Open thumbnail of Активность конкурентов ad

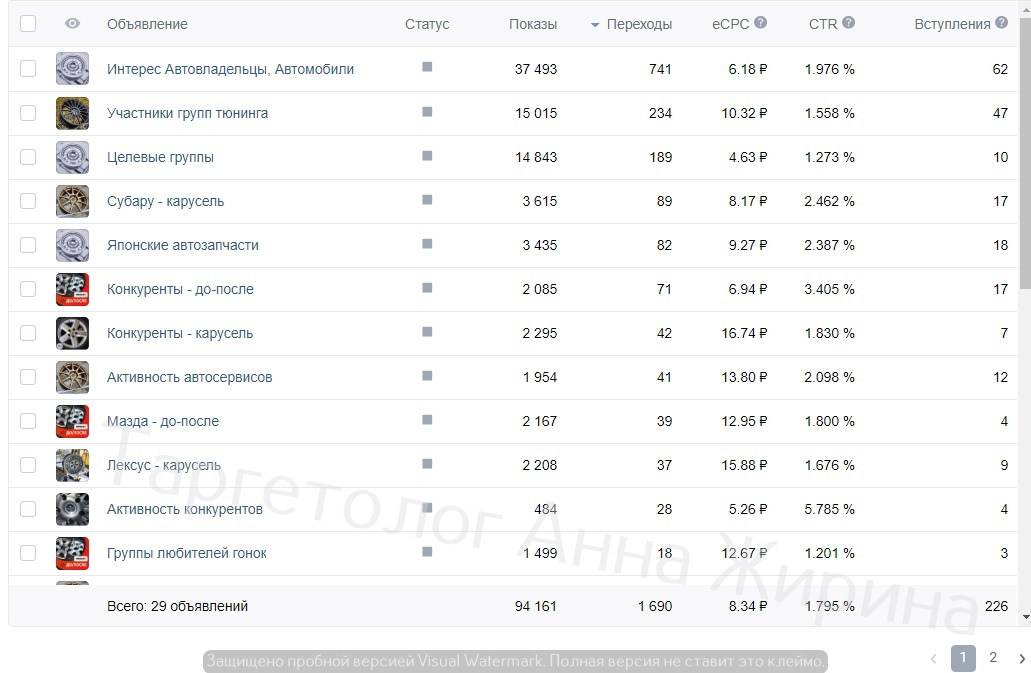pyautogui.click(x=72, y=509)
